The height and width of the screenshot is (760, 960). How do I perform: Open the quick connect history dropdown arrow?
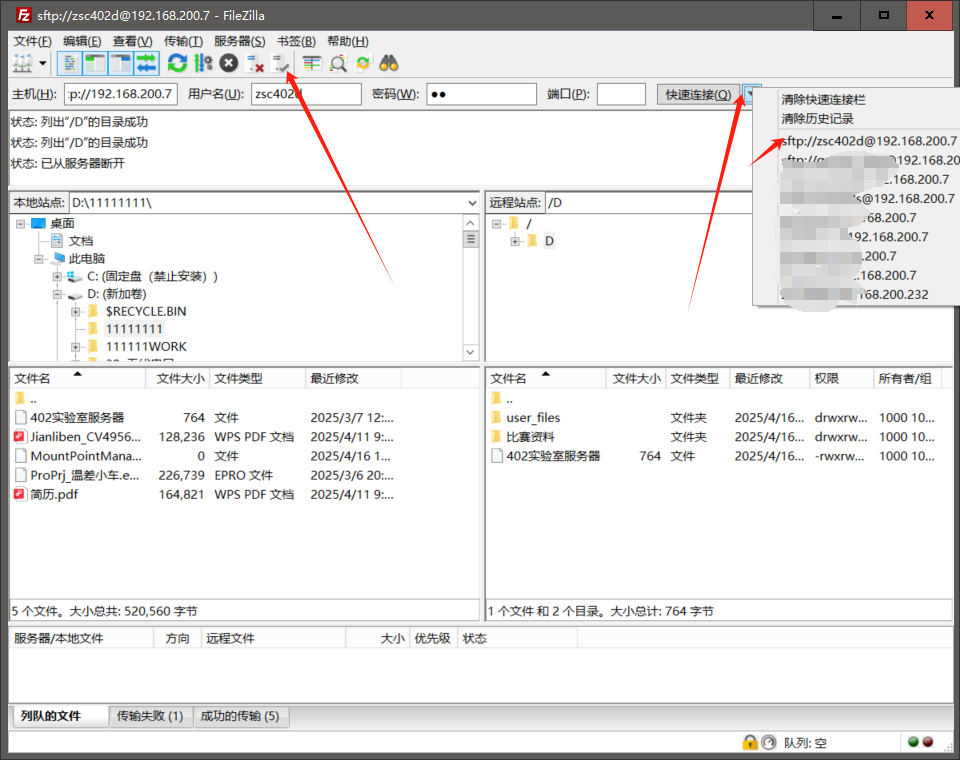click(751, 94)
